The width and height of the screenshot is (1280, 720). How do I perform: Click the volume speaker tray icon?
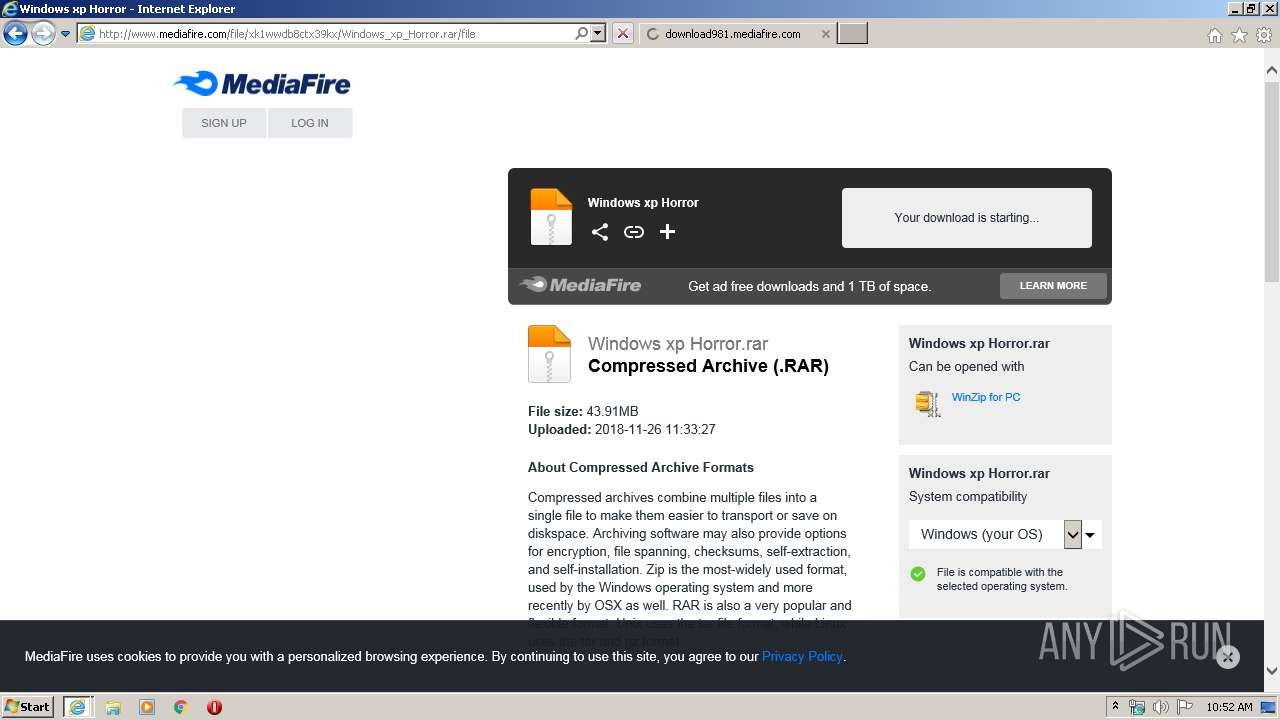1161,707
